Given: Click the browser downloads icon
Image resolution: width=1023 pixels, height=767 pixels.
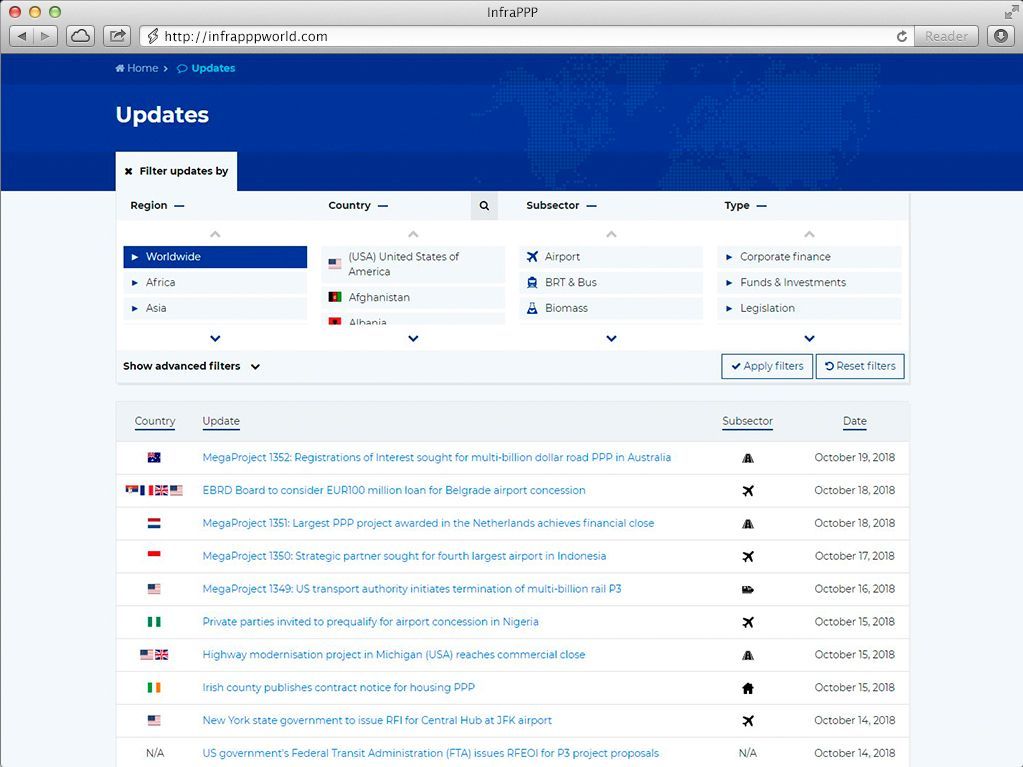Looking at the screenshot, I should click(1000, 36).
